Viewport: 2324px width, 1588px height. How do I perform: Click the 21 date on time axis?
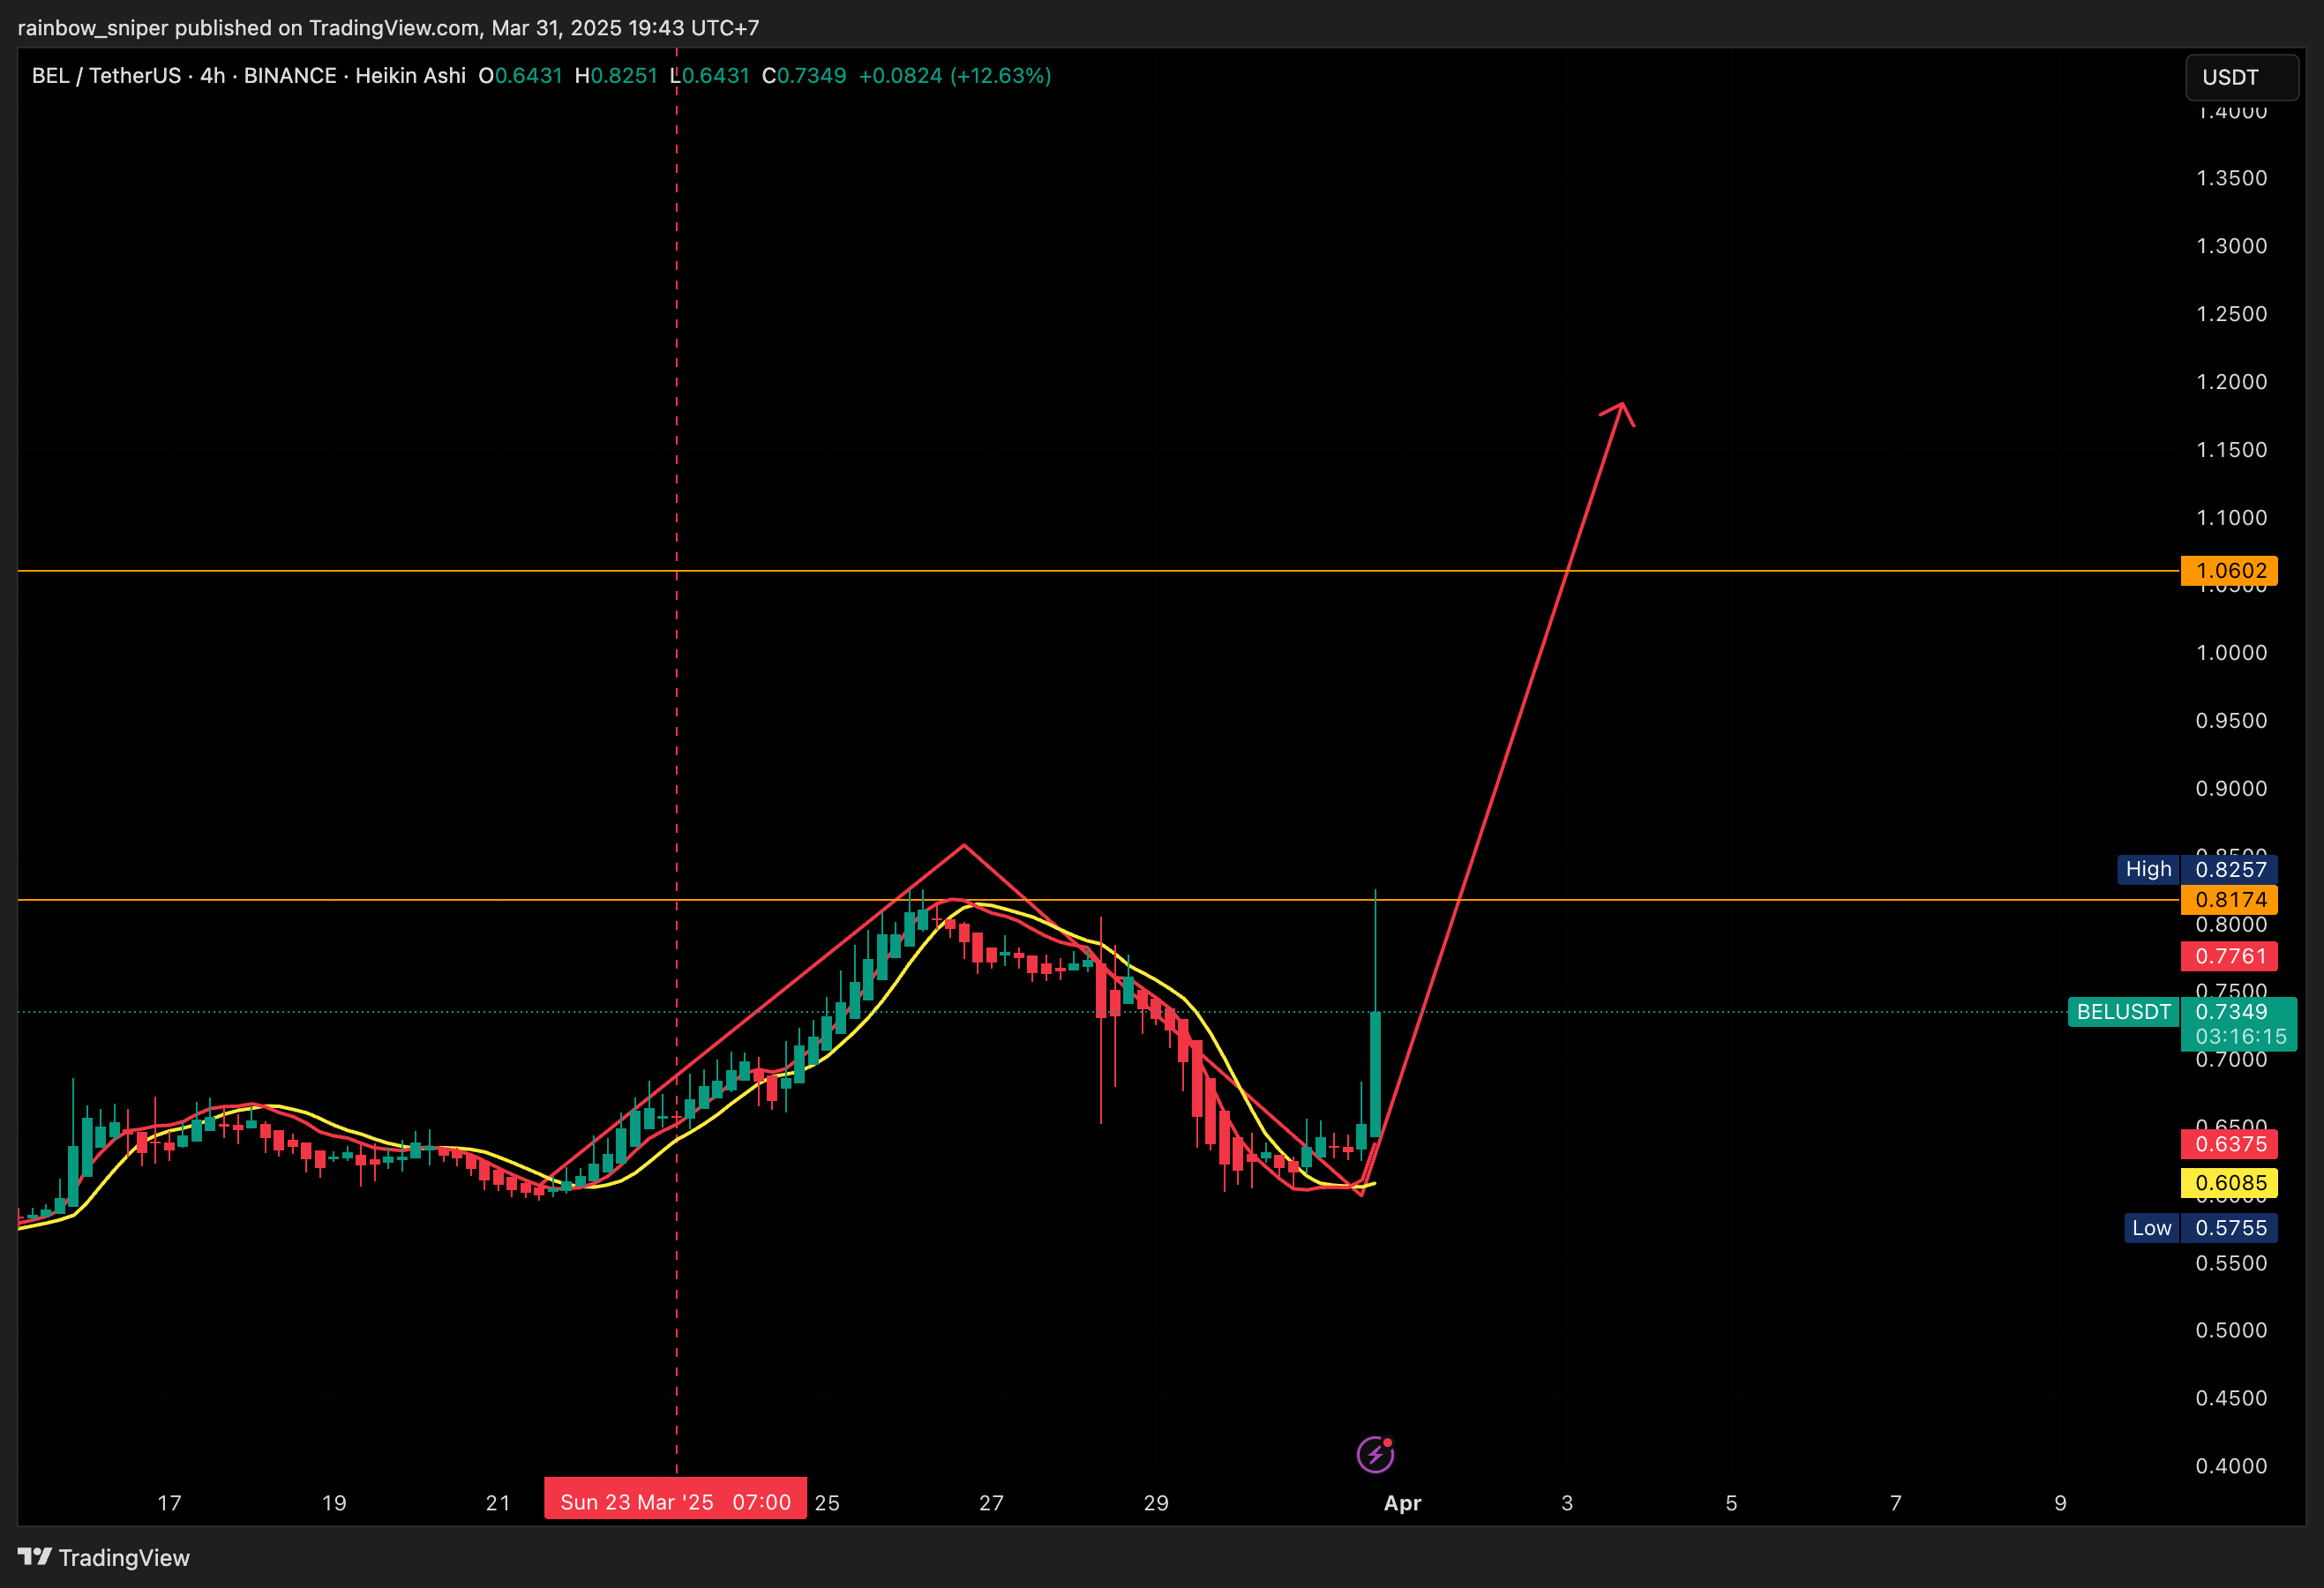pyautogui.click(x=498, y=1503)
